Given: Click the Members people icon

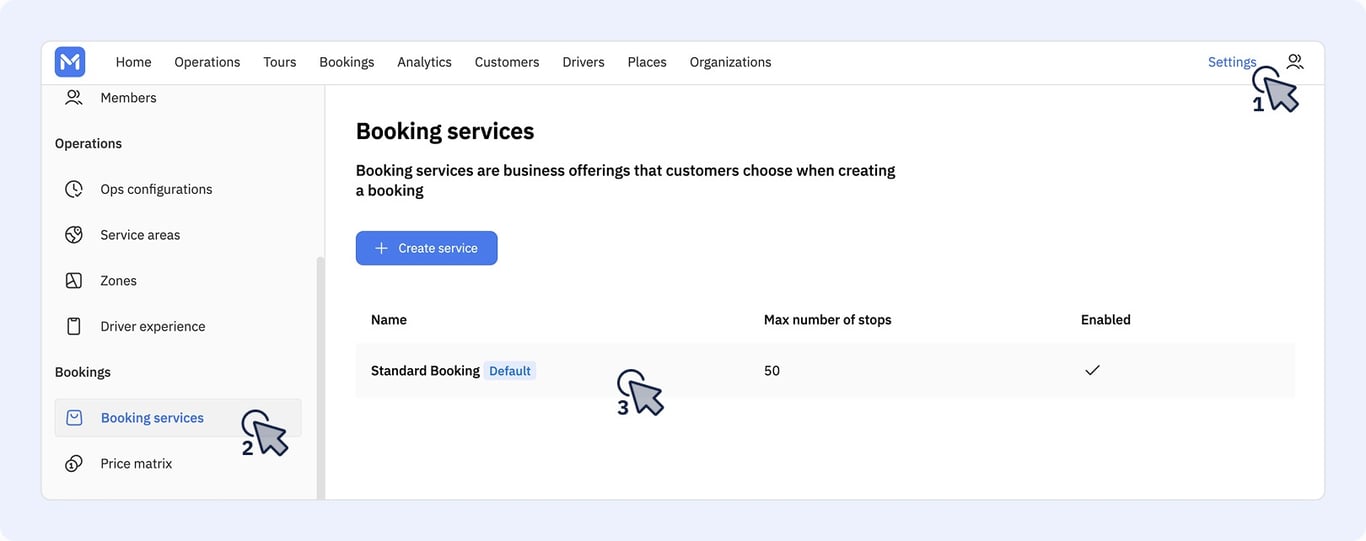Looking at the screenshot, I should pyautogui.click(x=74, y=97).
